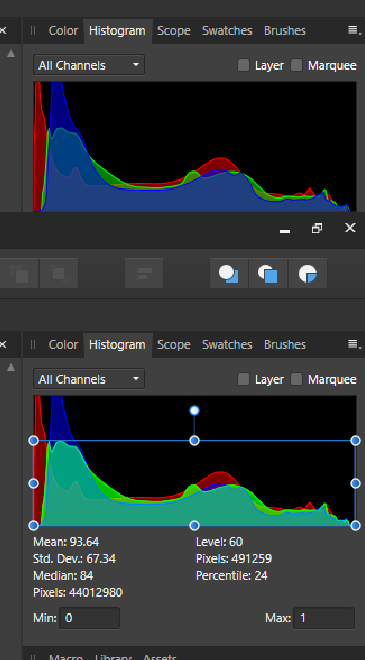Open the upper Histogram panel's preferences menu icon
This screenshot has height=660, width=365.
(x=354, y=30)
